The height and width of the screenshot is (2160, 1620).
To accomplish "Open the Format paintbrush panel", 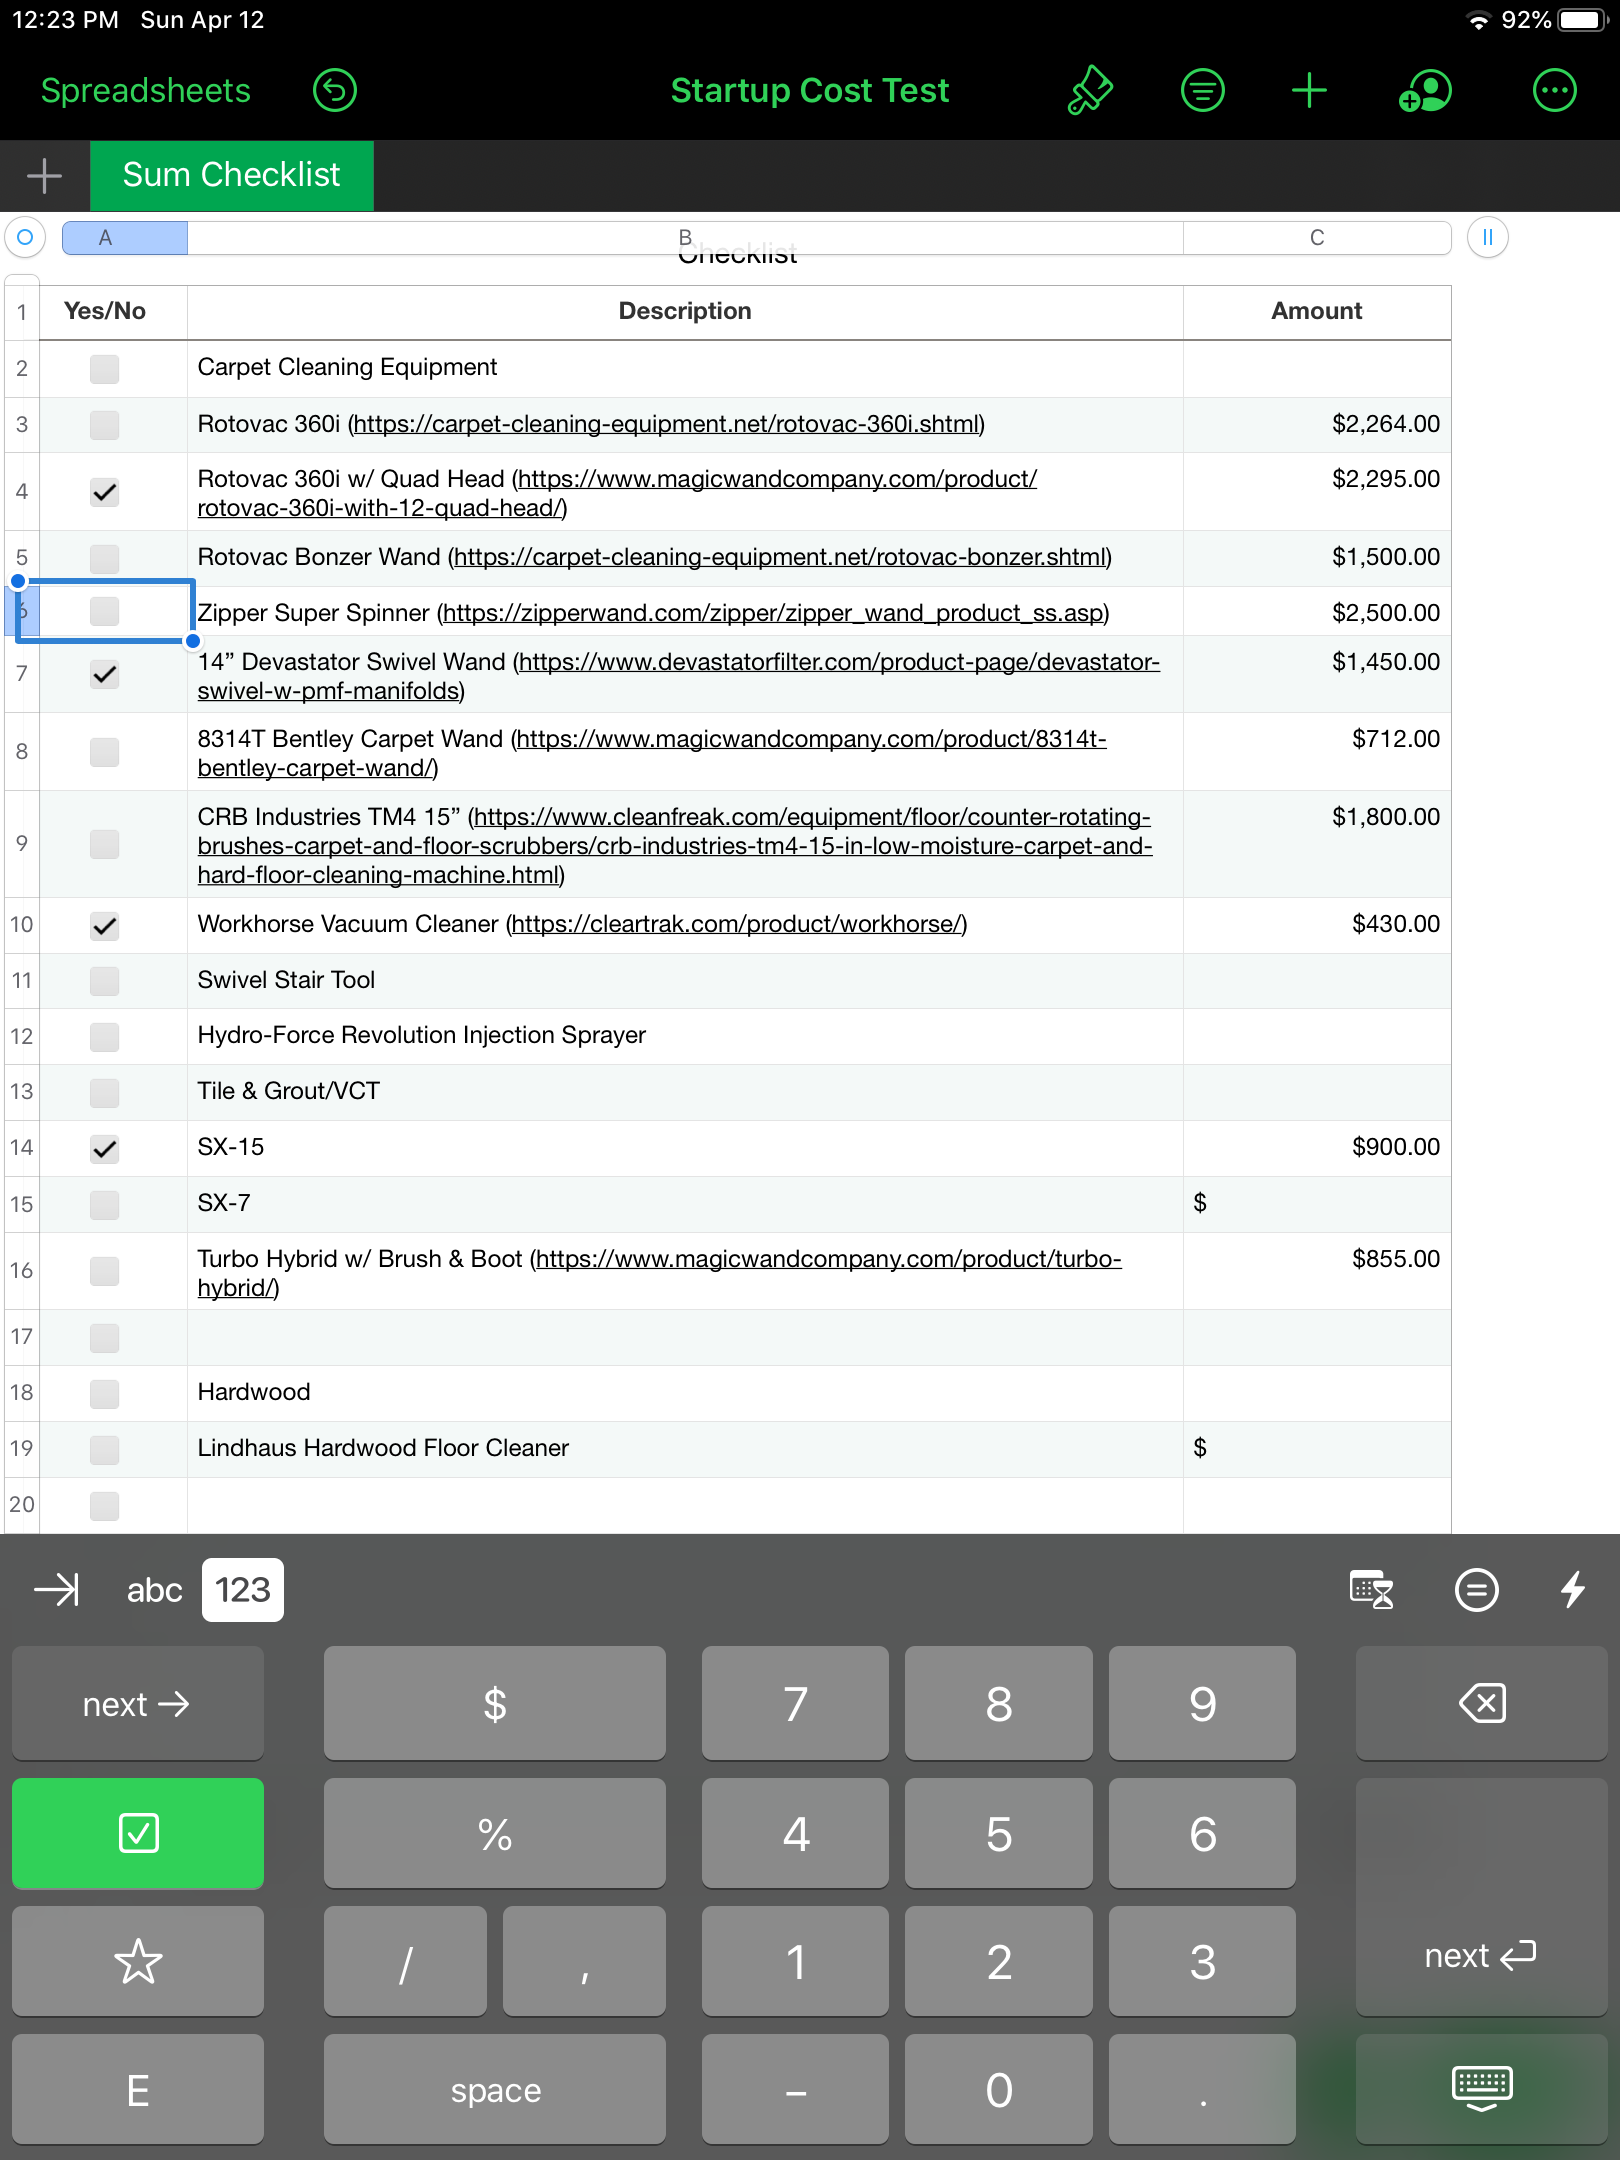I will point(1090,91).
